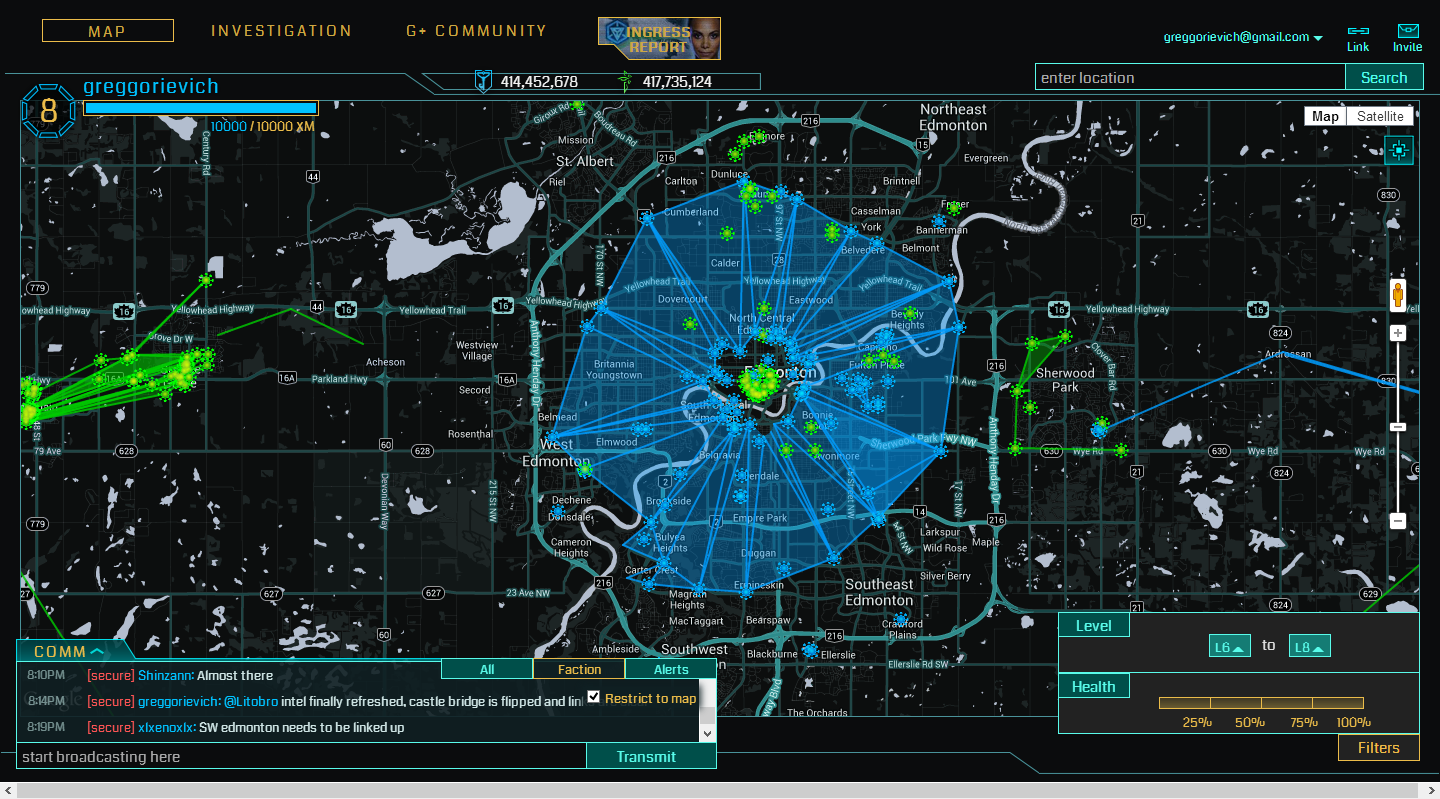Image resolution: width=1440 pixels, height=799 pixels.
Task: Click the portal Health slider bar
Action: coord(1261,703)
